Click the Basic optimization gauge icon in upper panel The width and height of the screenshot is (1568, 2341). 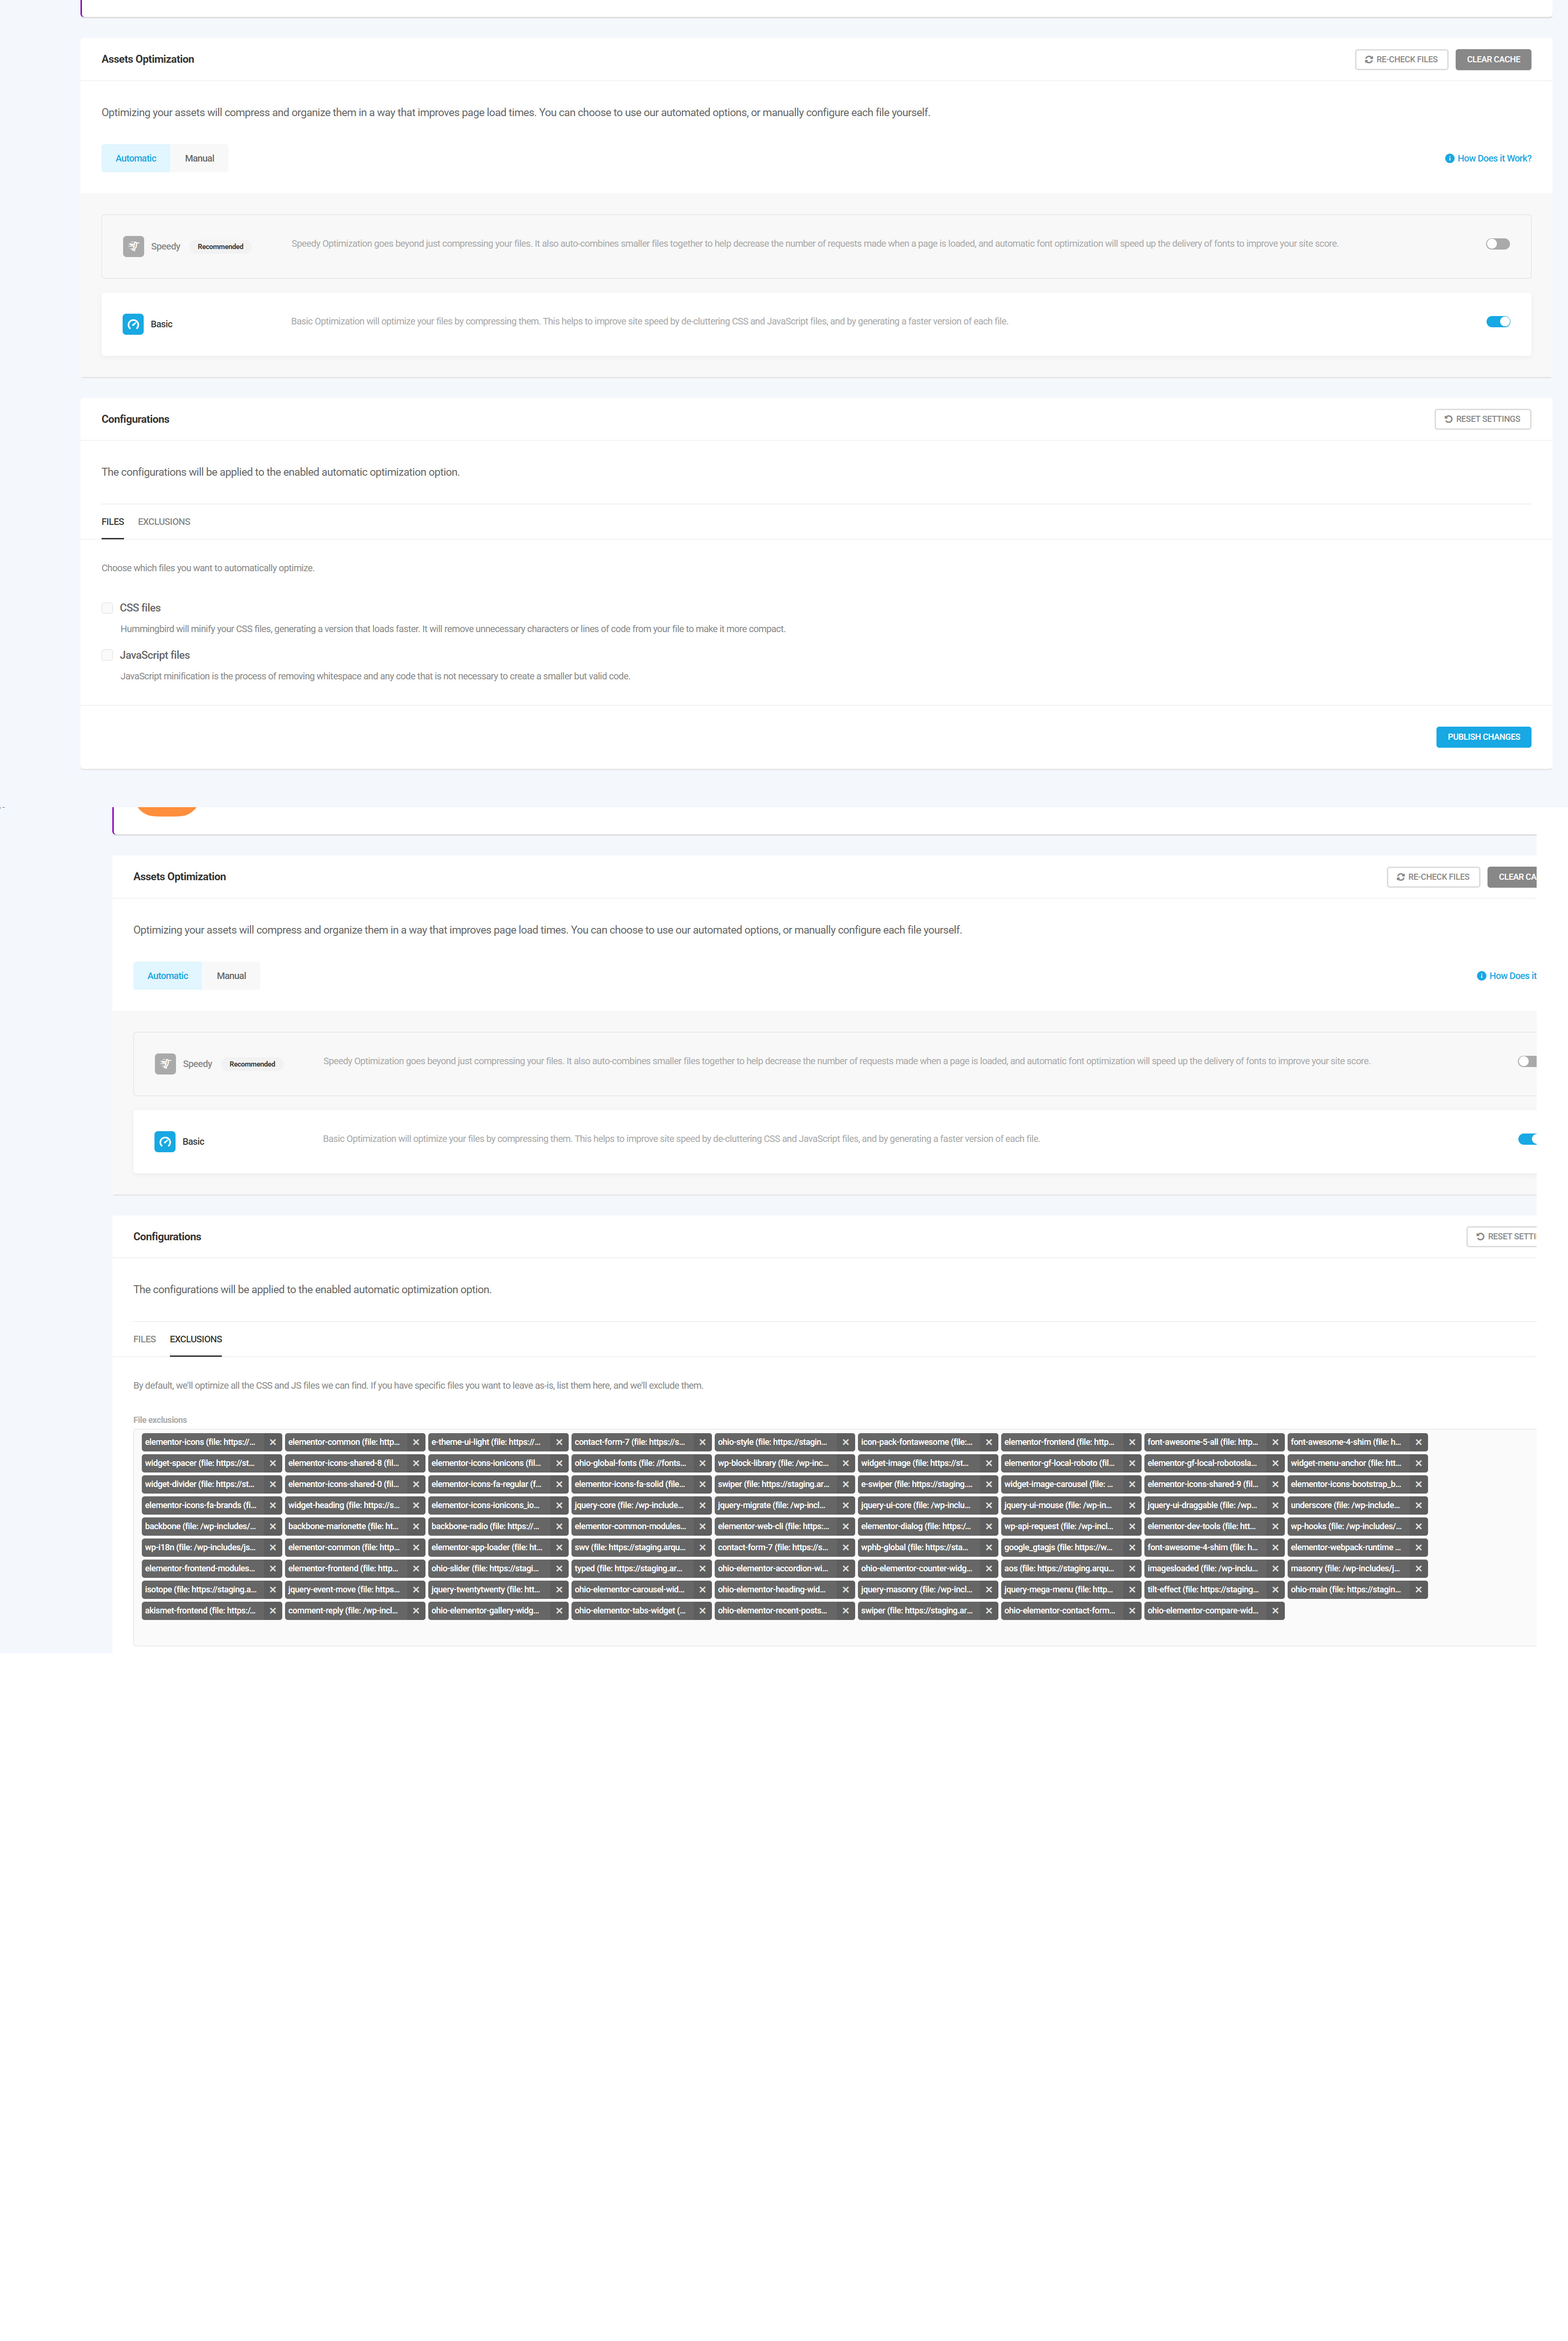[x=133, y=324]
